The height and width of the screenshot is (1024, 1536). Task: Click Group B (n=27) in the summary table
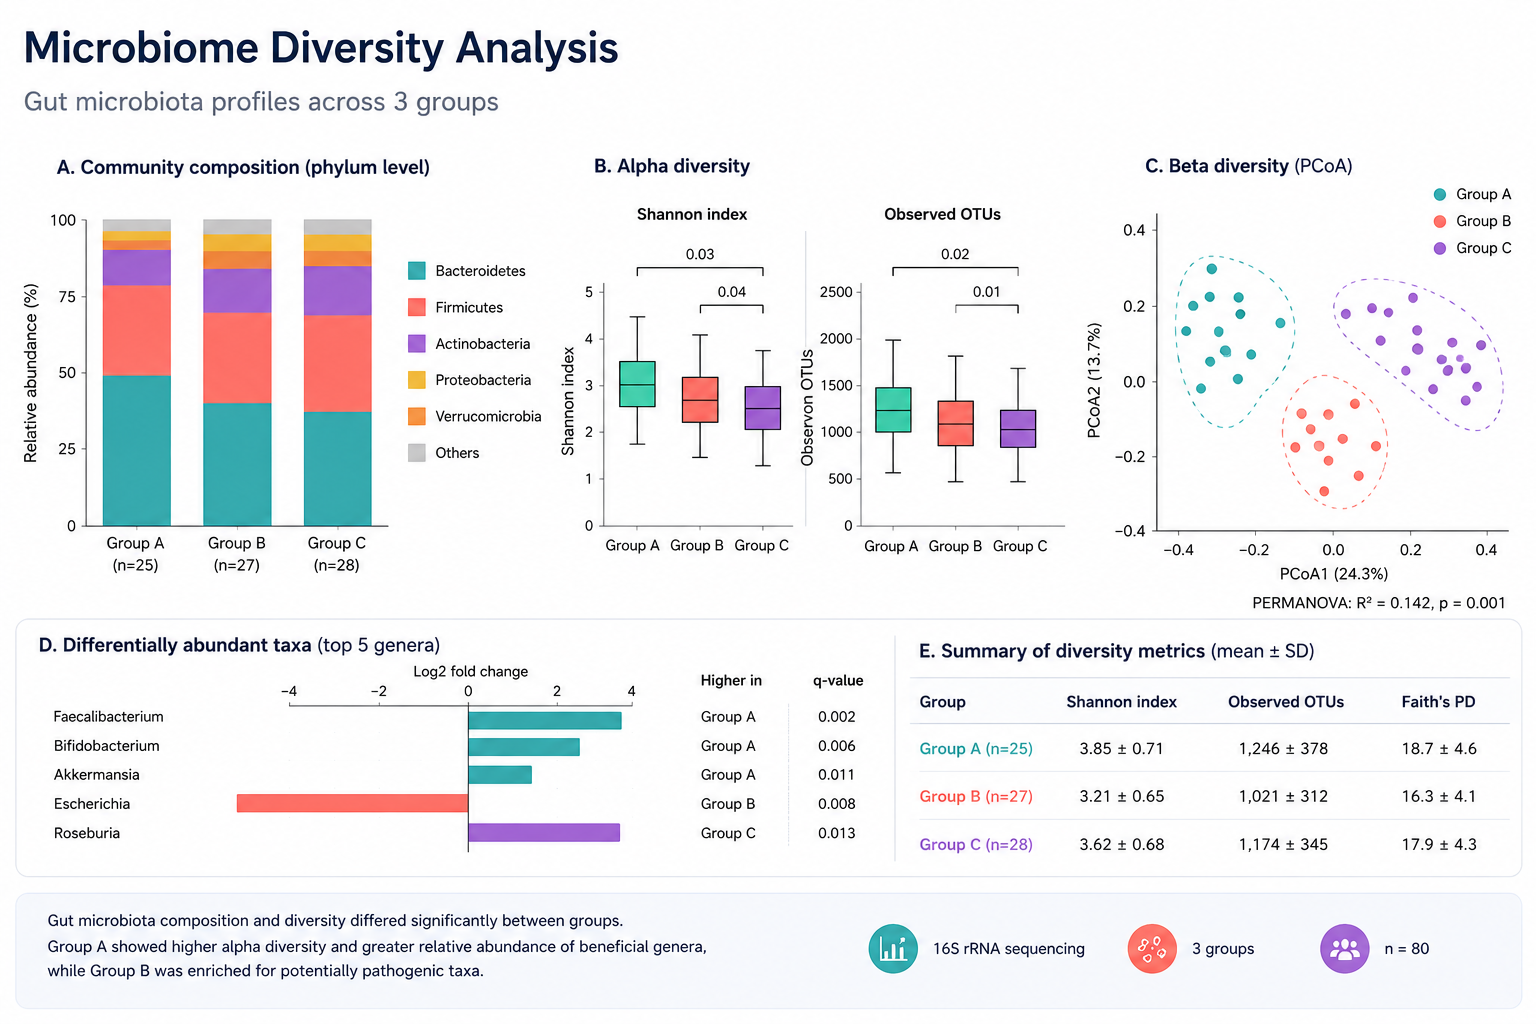point(976,797)
